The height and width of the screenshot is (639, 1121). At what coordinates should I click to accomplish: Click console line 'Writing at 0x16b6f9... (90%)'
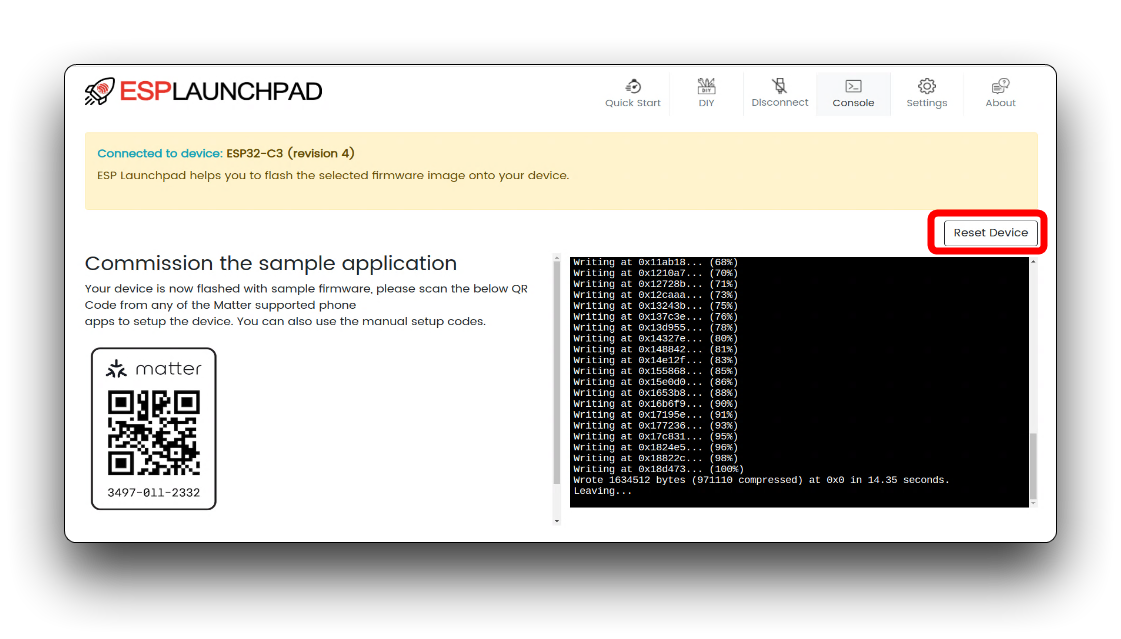point(656,404)
